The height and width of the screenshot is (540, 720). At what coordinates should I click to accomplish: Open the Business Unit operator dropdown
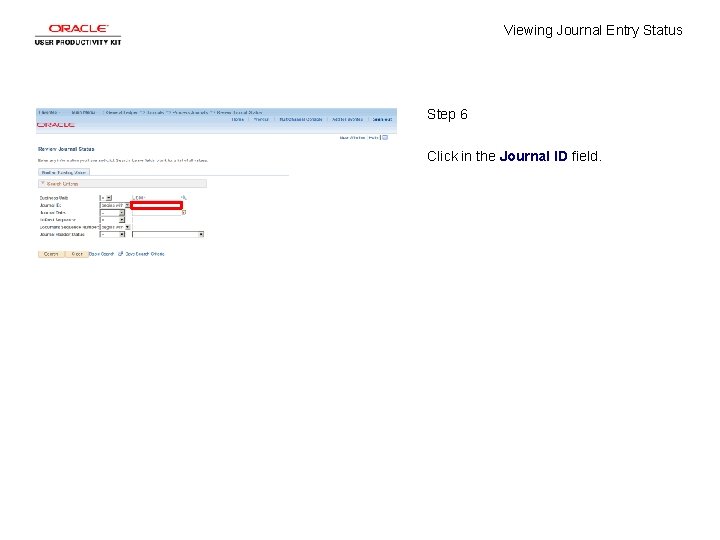click(106, 198)
